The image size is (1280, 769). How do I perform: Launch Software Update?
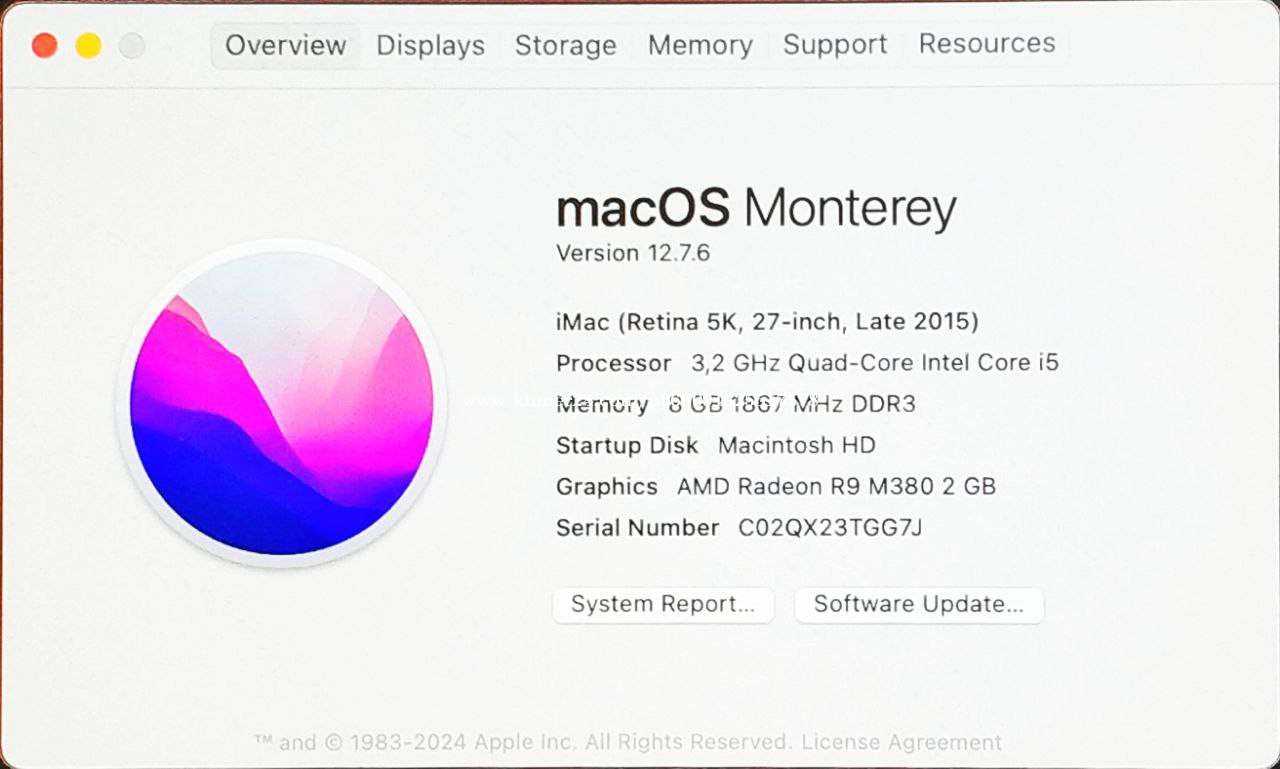(919, 604)
